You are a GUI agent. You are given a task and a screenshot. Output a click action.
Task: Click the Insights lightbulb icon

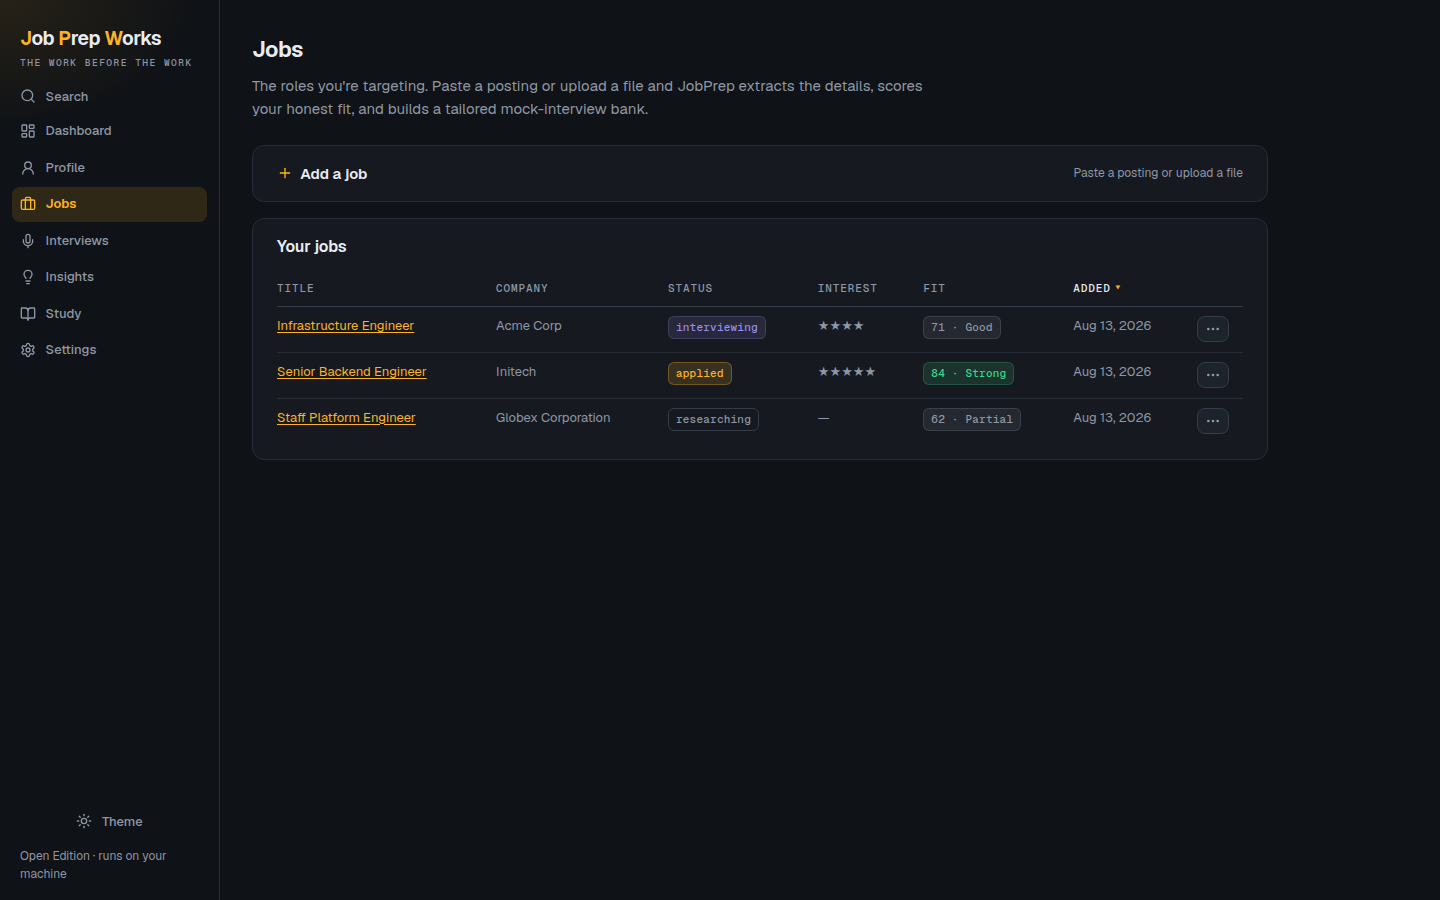(28, 277)
